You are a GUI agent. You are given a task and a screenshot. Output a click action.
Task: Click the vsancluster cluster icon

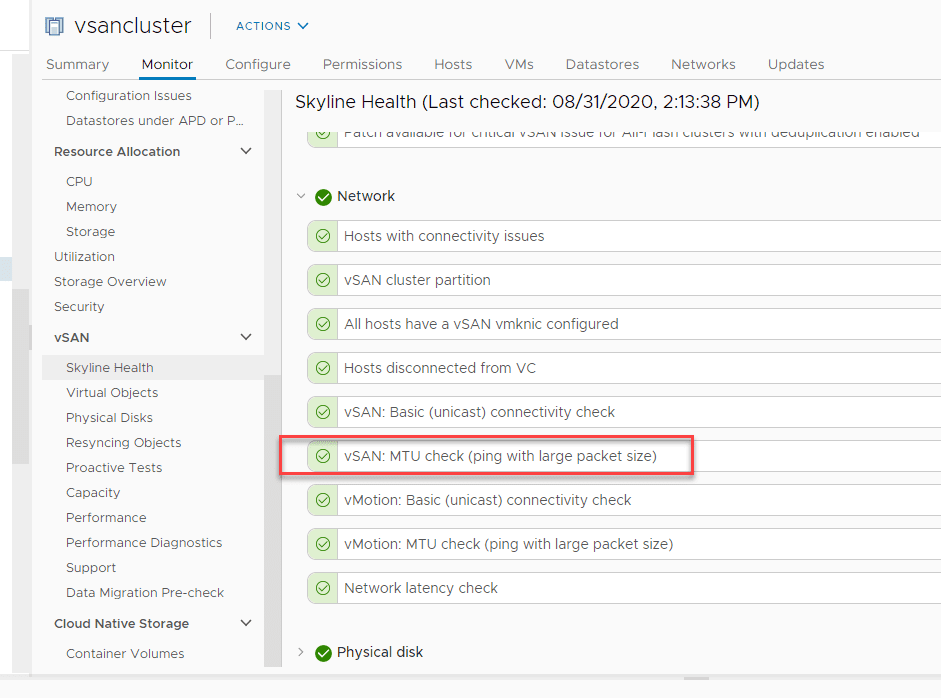(54, 26)
